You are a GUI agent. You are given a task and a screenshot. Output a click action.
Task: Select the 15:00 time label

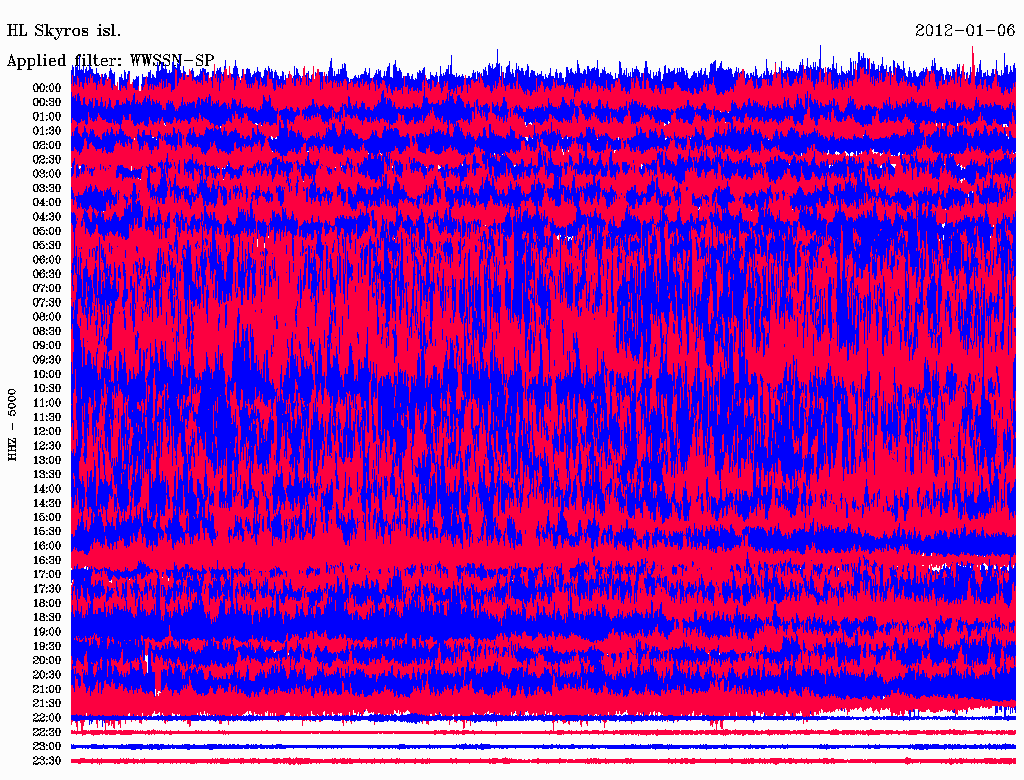tap(47, 517)
